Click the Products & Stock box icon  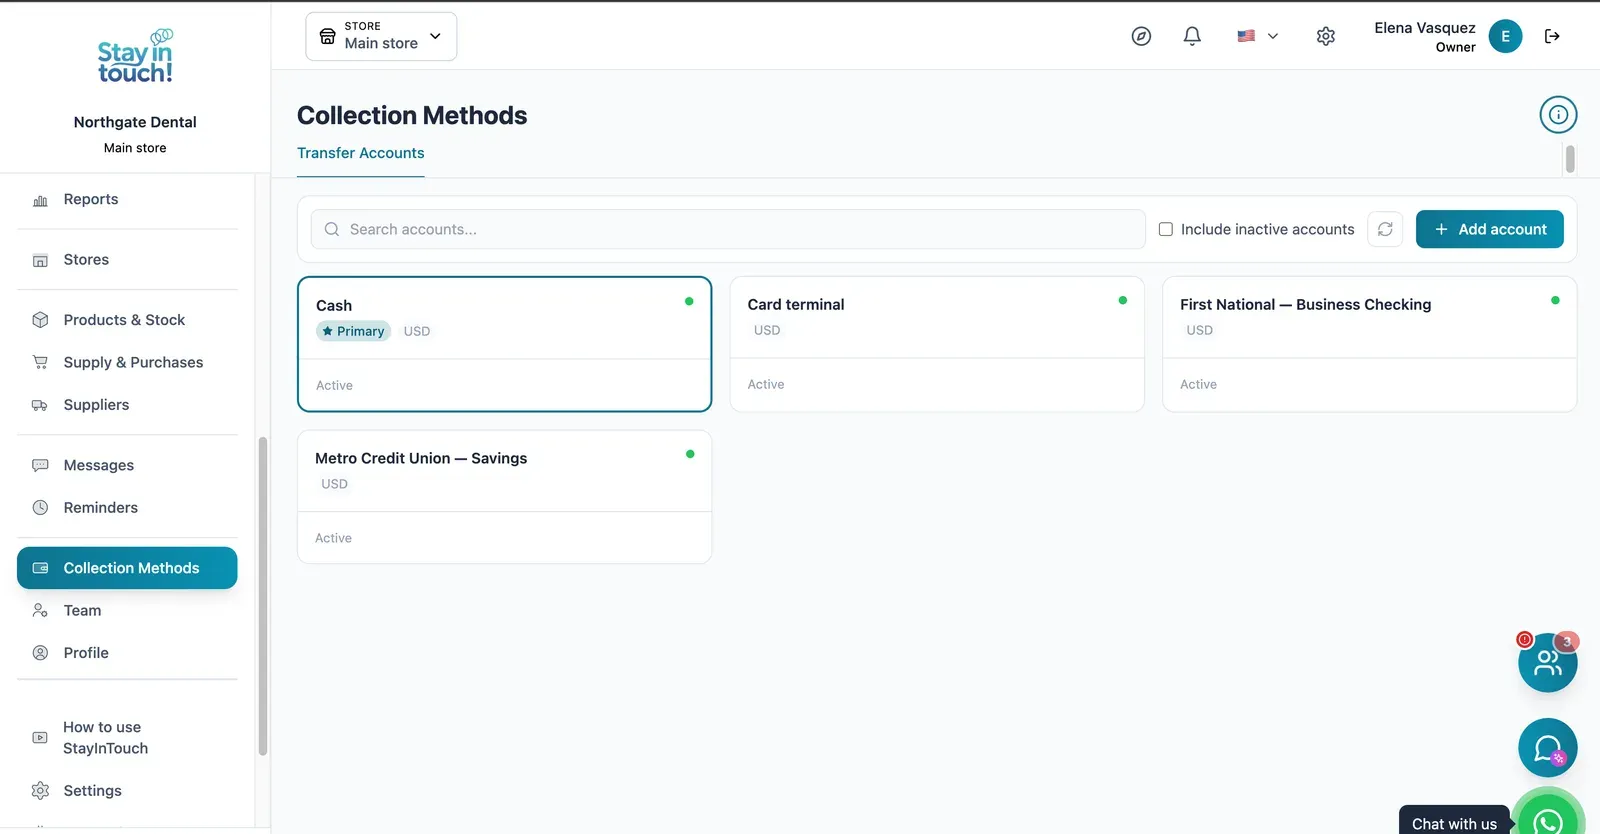pyautogui.click(x=40, y=320)
